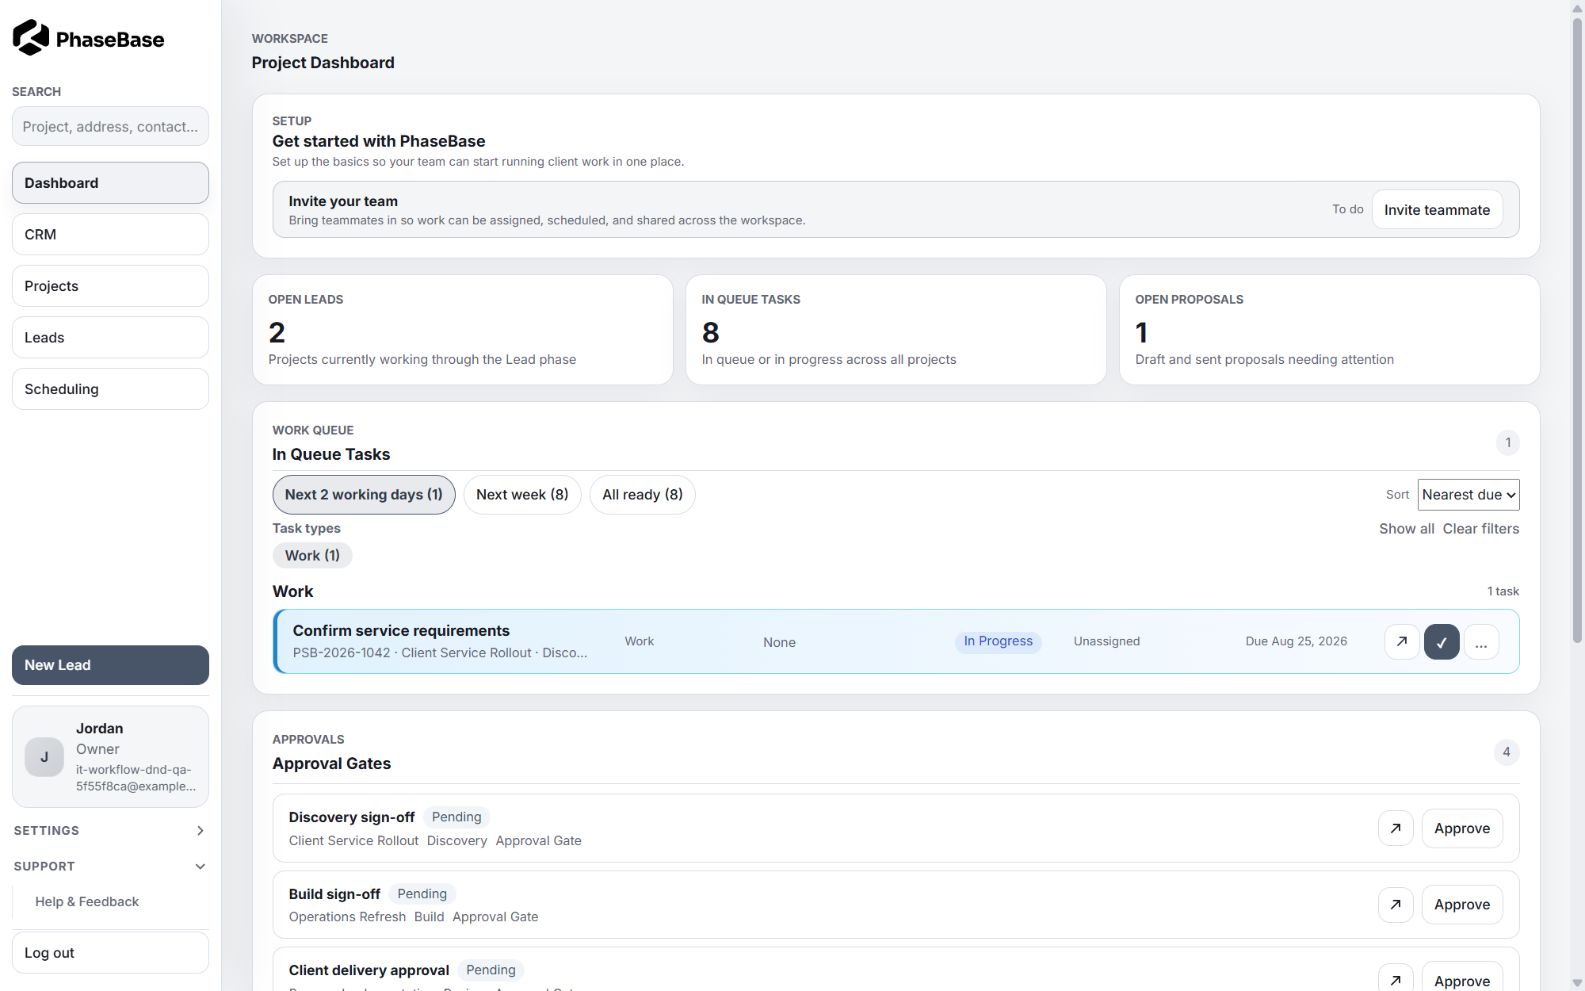Image resolution: width=1585 pixels, height=991 pixels.
Task: Open the Confirm service requirements task arrow icon
Action: (1402, 642)
